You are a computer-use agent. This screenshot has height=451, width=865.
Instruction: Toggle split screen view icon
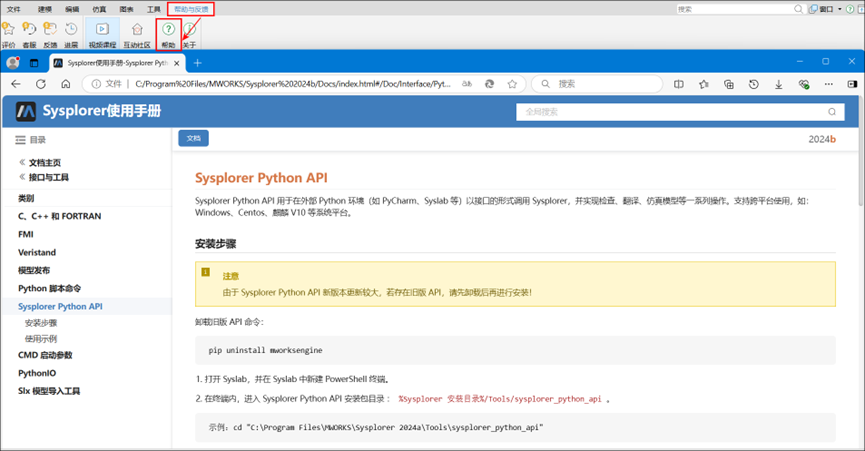(x=679, y=84)
